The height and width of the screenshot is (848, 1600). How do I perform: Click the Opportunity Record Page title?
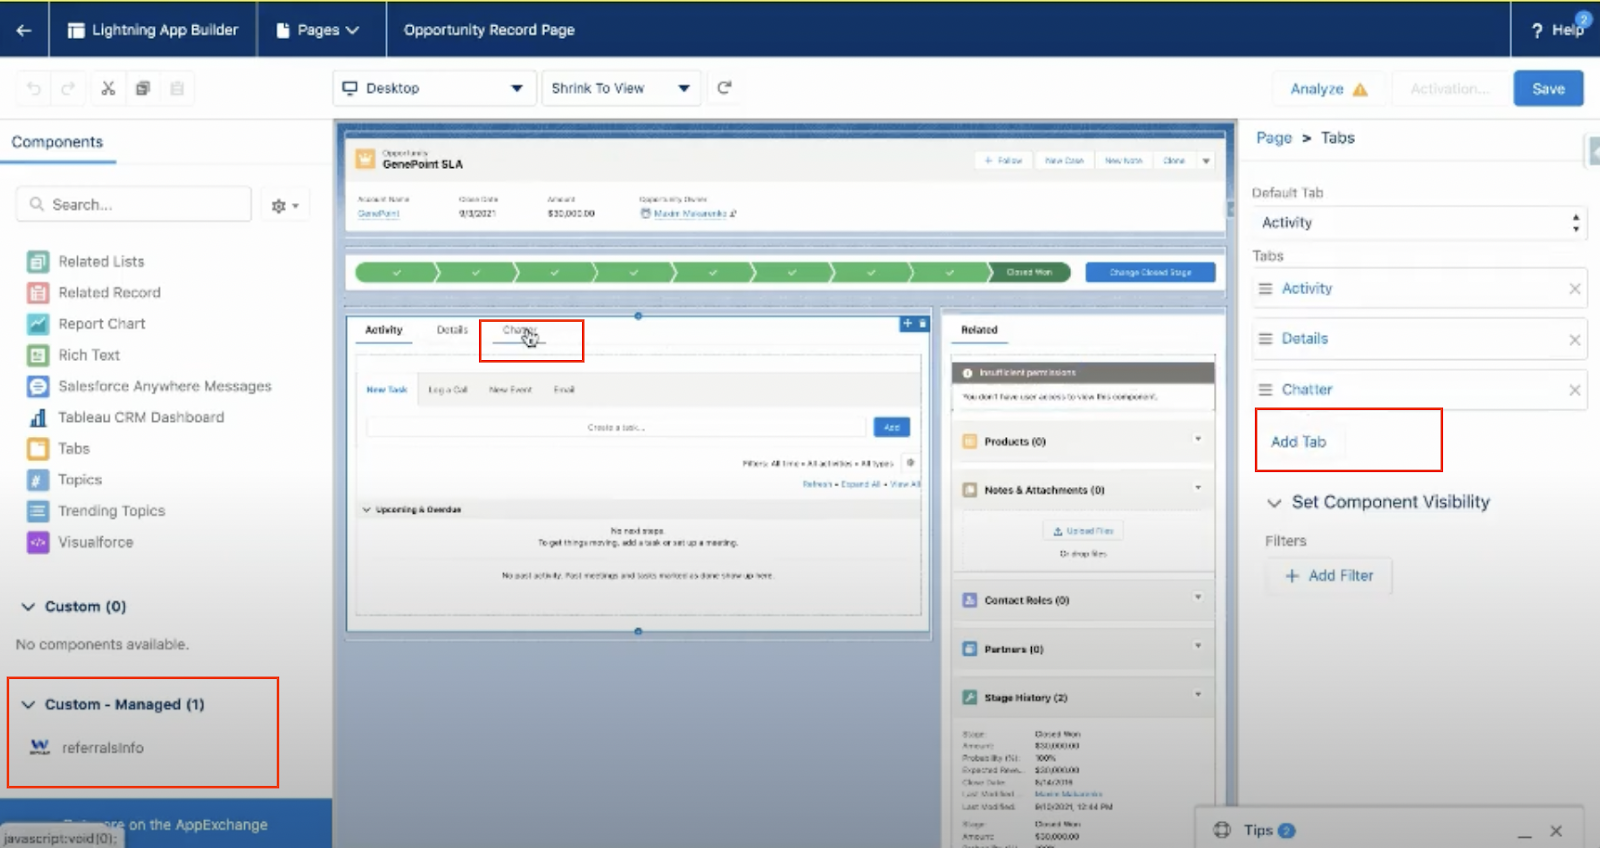[489, 30]
